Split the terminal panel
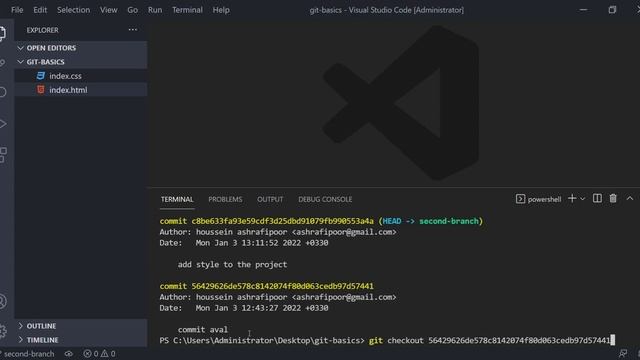Image resolution: width=640 pixels, height=360 pixels. [597, 198]
